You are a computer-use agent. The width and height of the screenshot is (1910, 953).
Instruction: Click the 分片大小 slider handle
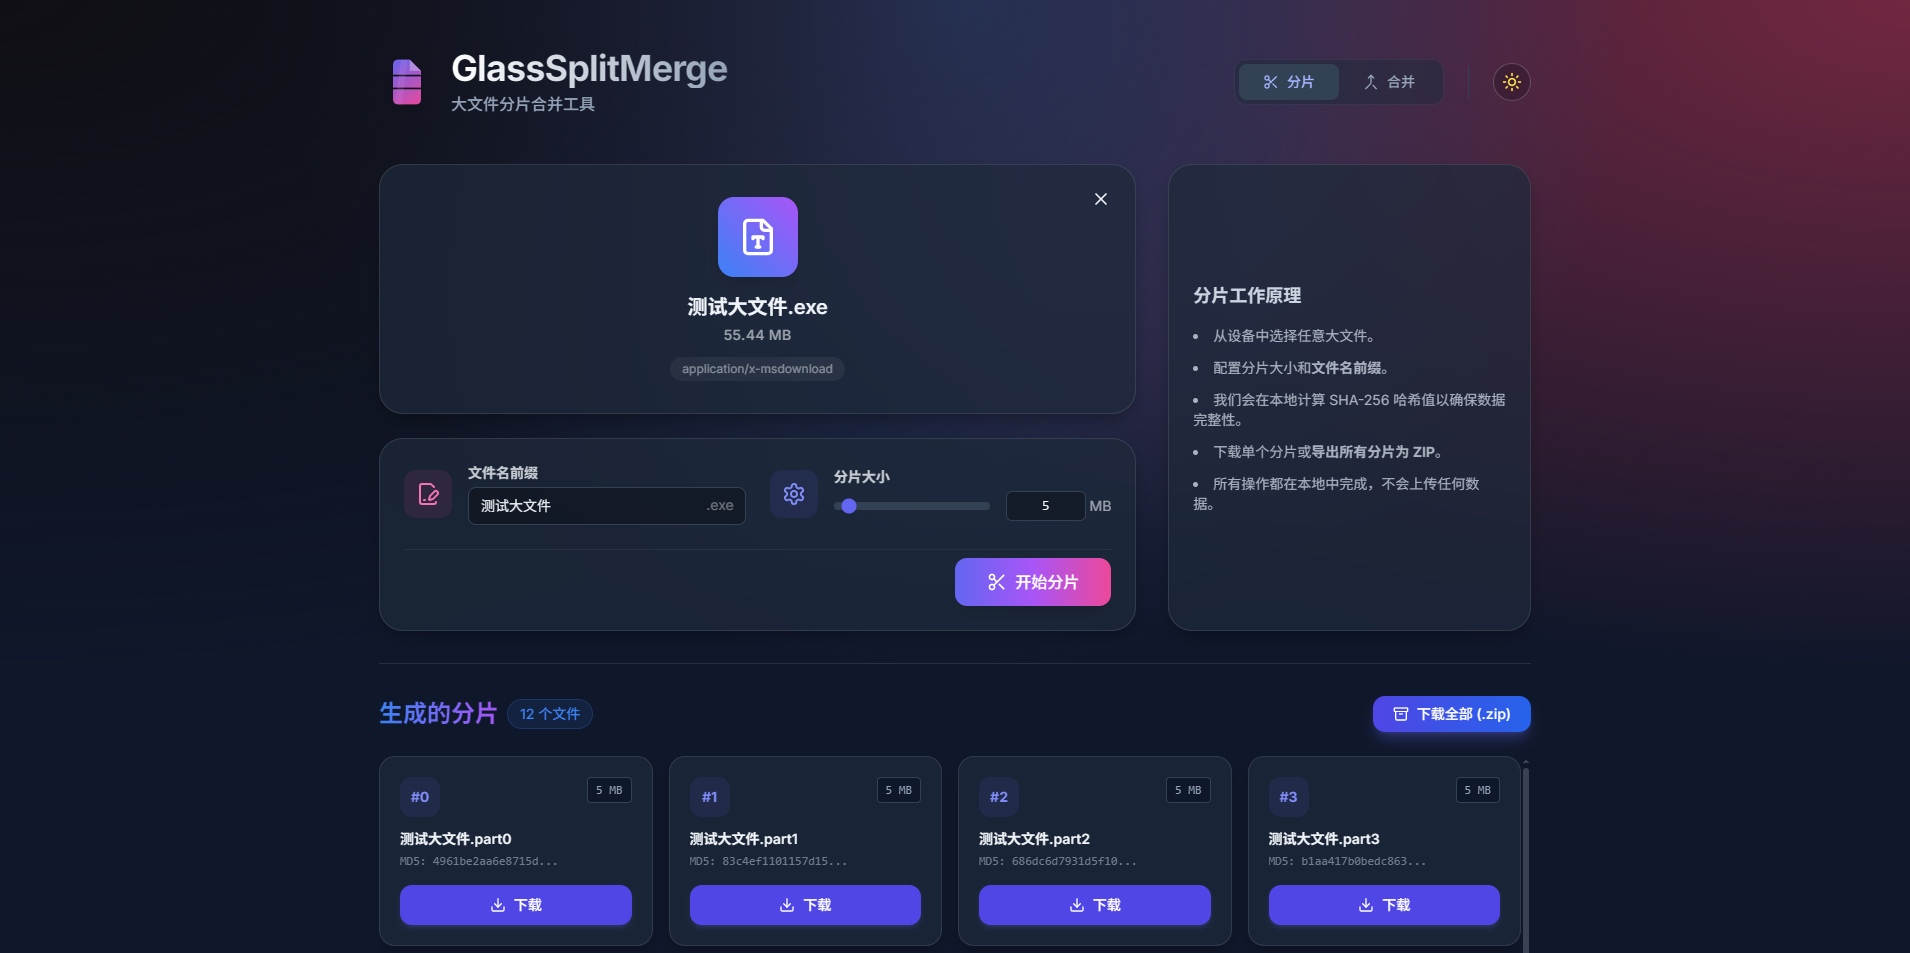click(849, 506)
